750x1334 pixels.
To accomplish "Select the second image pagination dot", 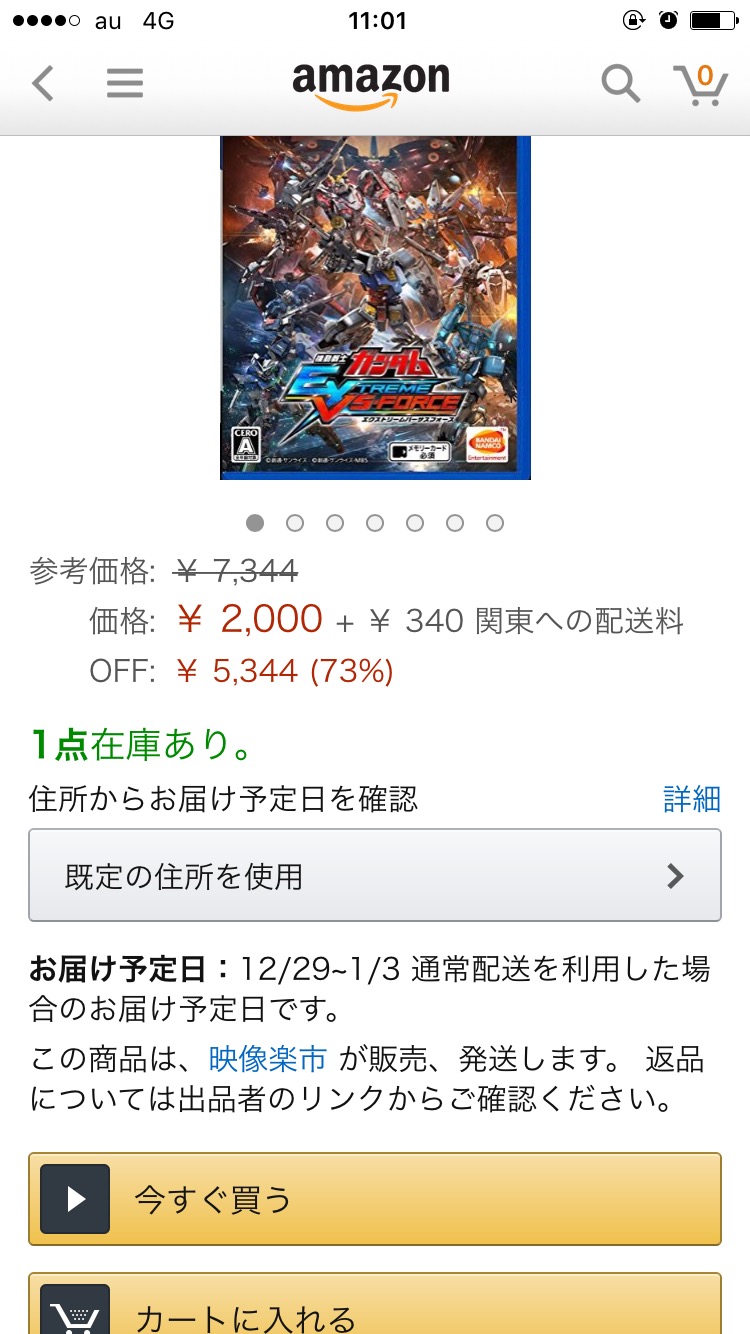I will point(295,522).
